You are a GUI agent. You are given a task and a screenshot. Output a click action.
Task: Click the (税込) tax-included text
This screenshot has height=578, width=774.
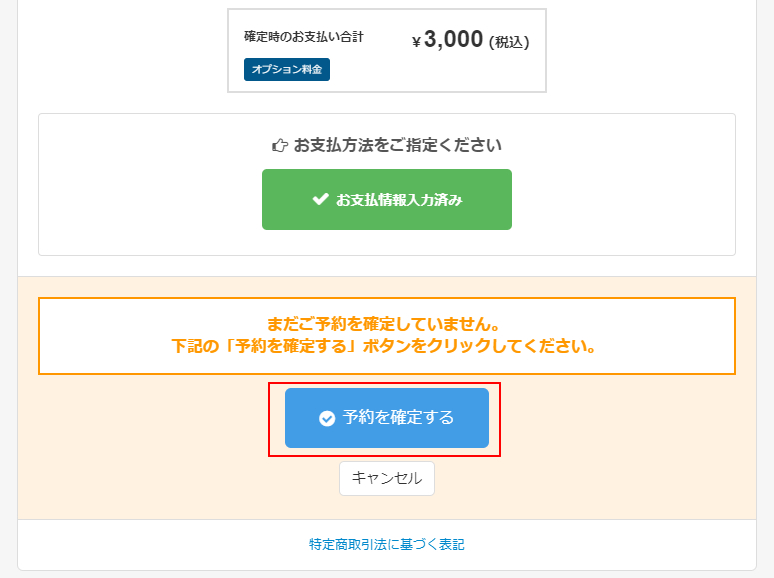tap(509, 42)
